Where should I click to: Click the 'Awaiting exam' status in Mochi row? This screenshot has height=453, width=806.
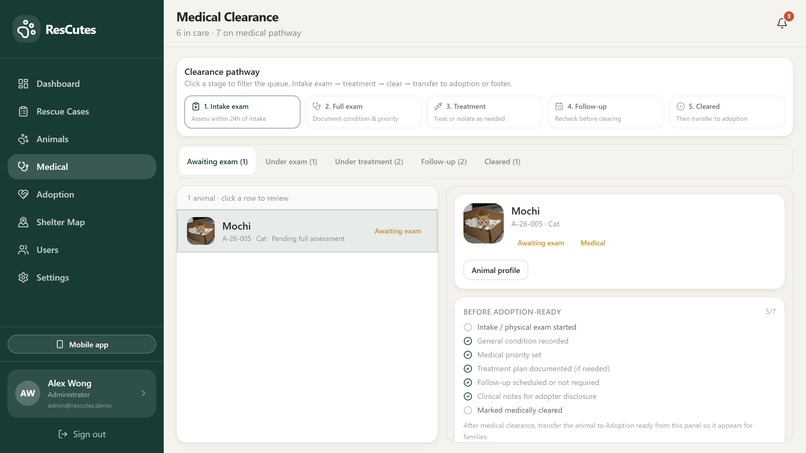[x=398, y=231]
